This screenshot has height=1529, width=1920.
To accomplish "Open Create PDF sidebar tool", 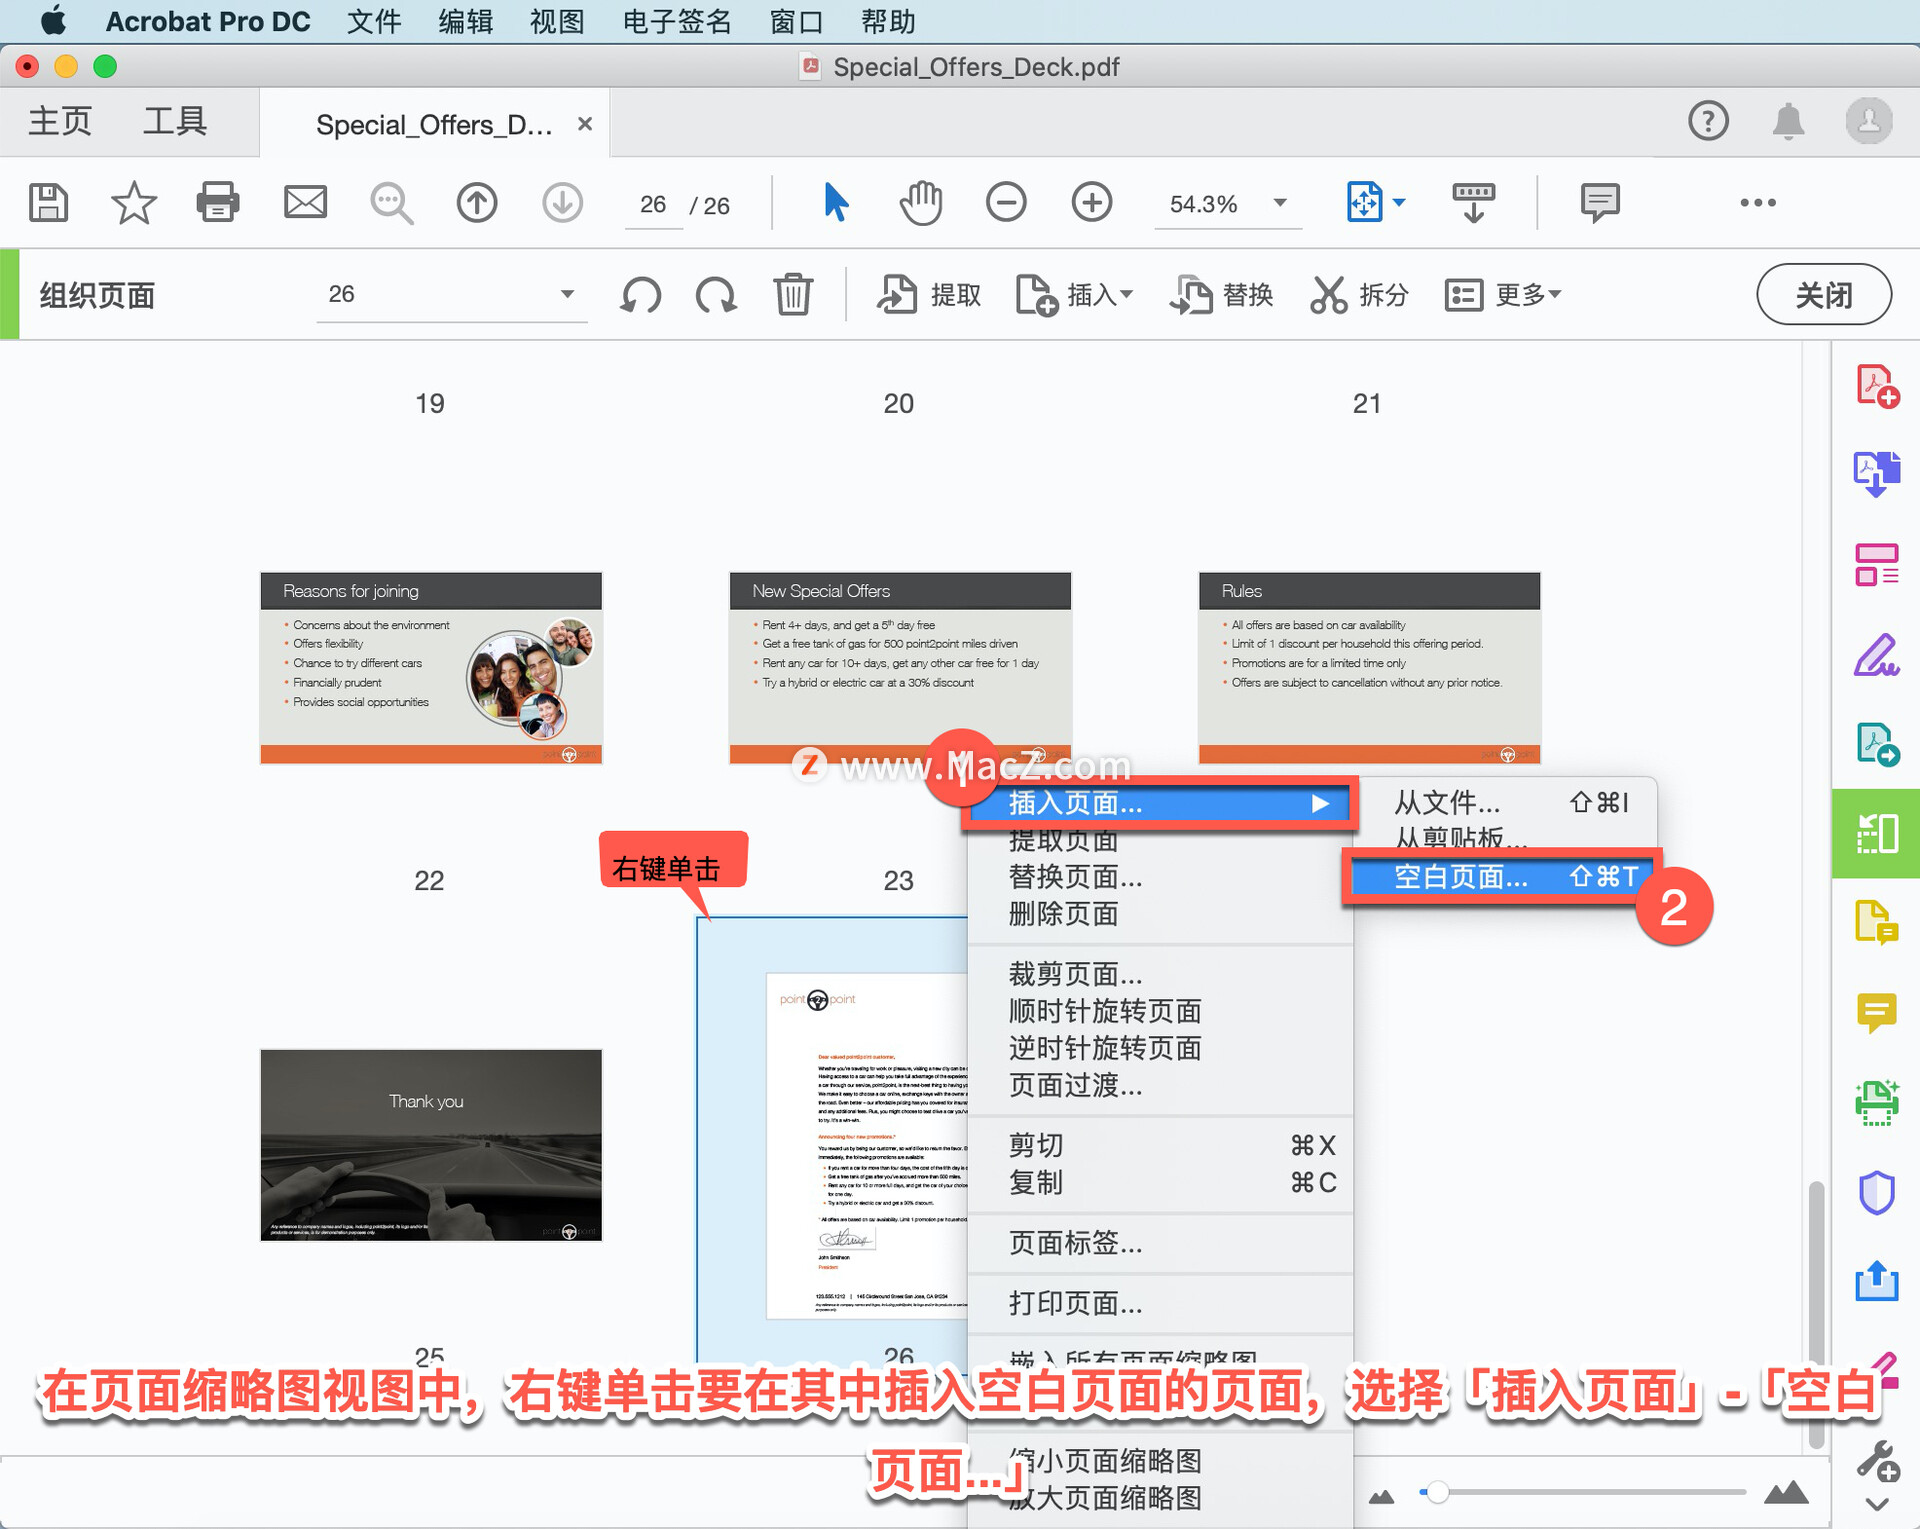I will [1877, 386].
